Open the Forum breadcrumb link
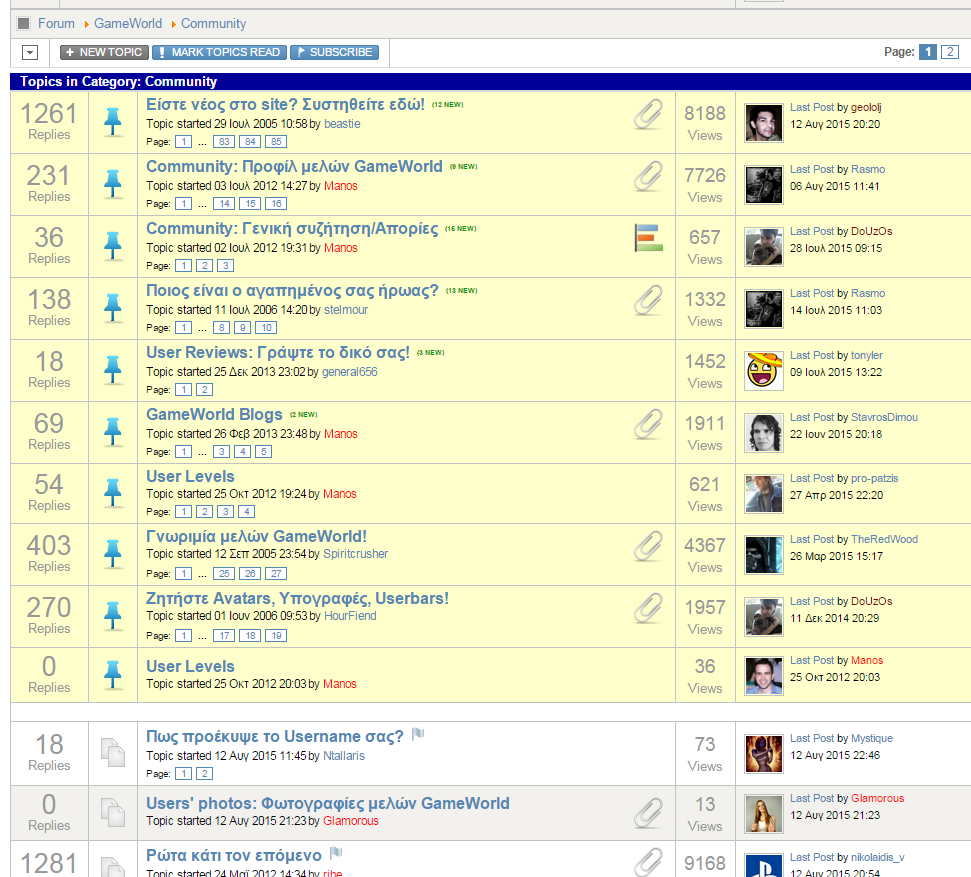 pos(56,23)
